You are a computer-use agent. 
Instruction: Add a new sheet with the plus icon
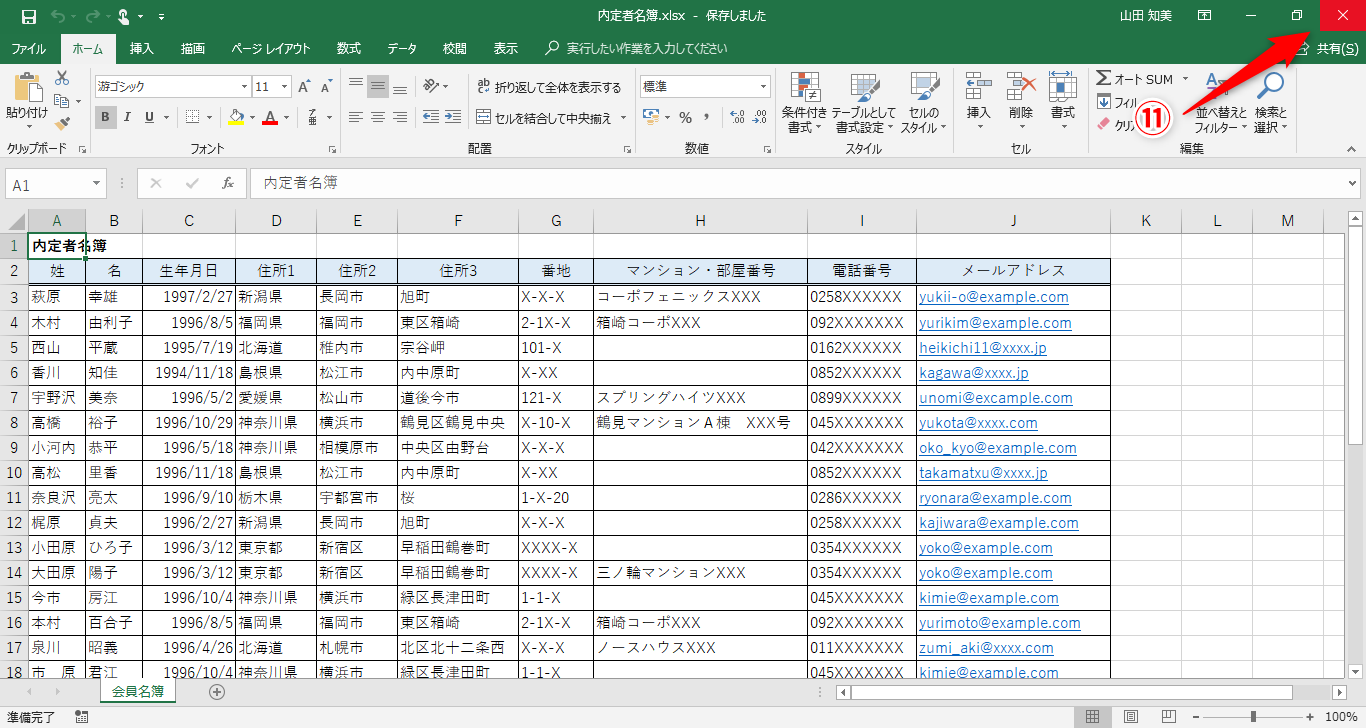coord(217,691)
